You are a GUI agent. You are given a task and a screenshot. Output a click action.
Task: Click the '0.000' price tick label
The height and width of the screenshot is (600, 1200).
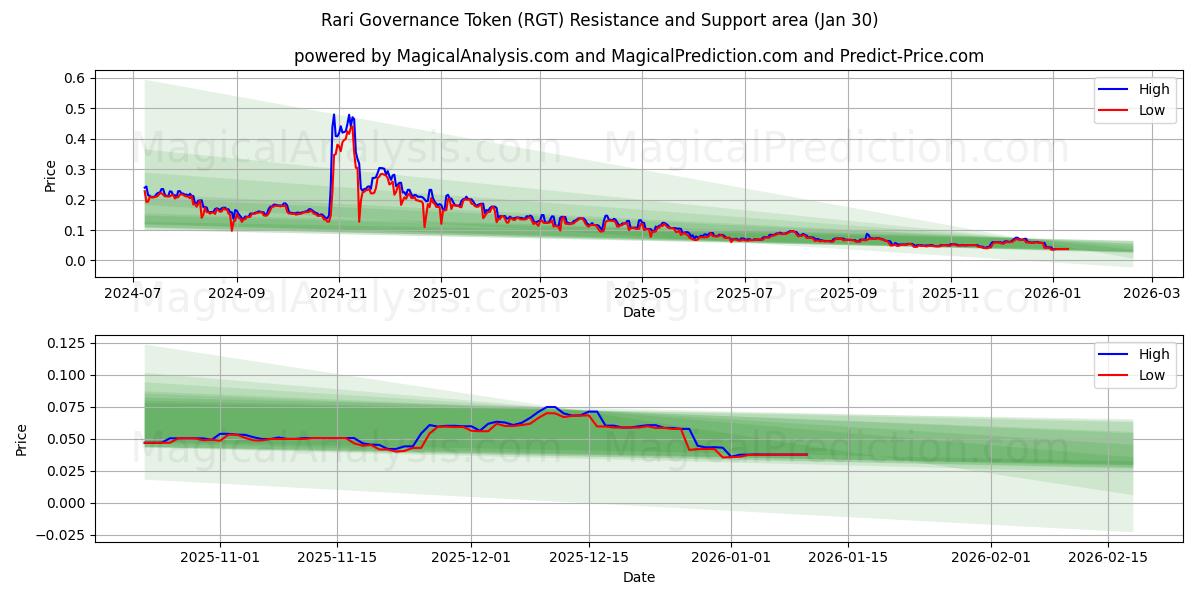click(x=68, y=503)
